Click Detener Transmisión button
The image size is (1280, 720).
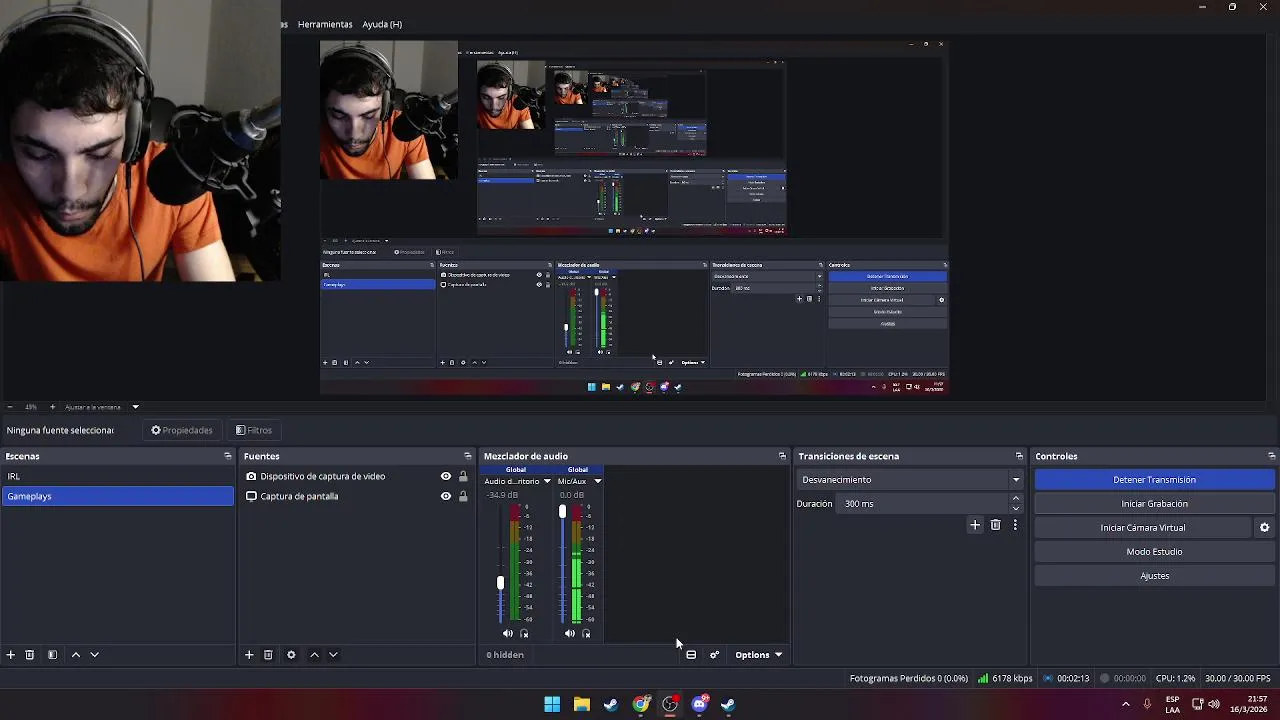coord(1154,480)
